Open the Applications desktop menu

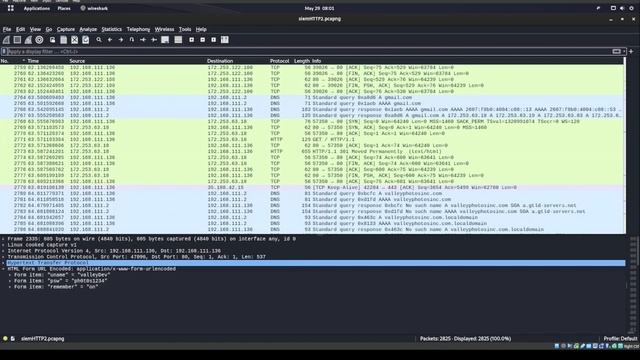[36, 8]
